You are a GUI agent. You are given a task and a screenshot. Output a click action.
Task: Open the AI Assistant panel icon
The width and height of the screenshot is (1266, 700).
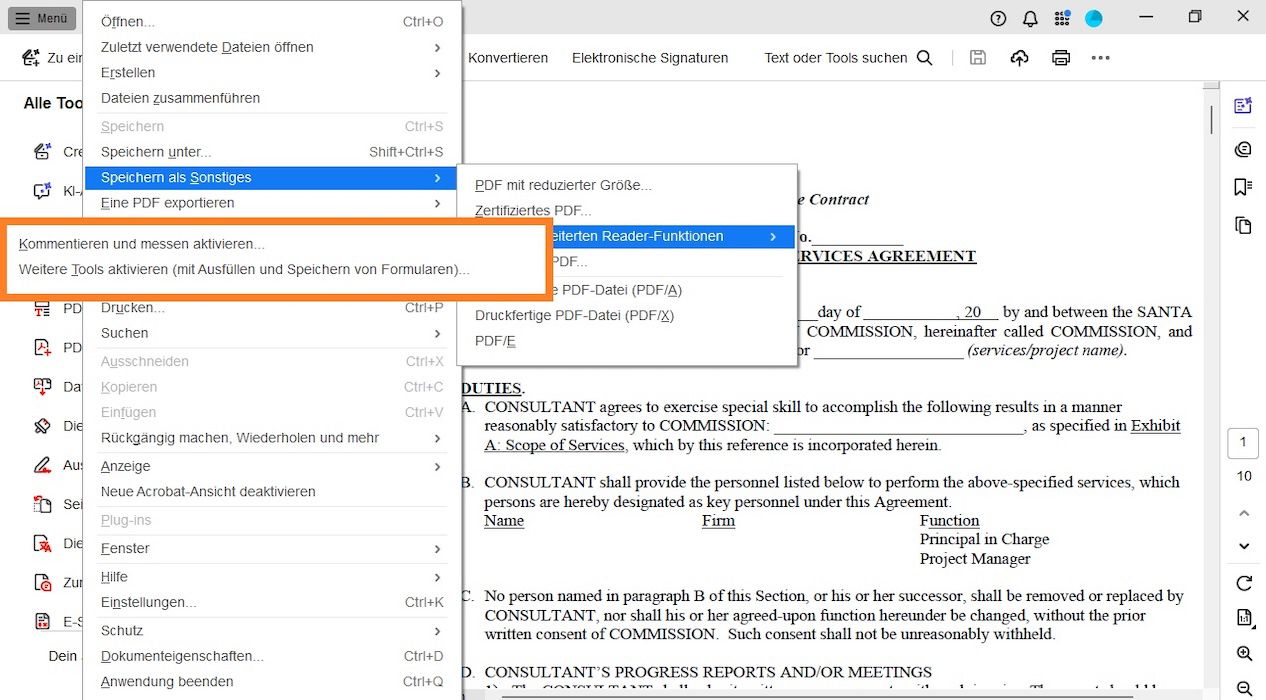coord(1242,105)
